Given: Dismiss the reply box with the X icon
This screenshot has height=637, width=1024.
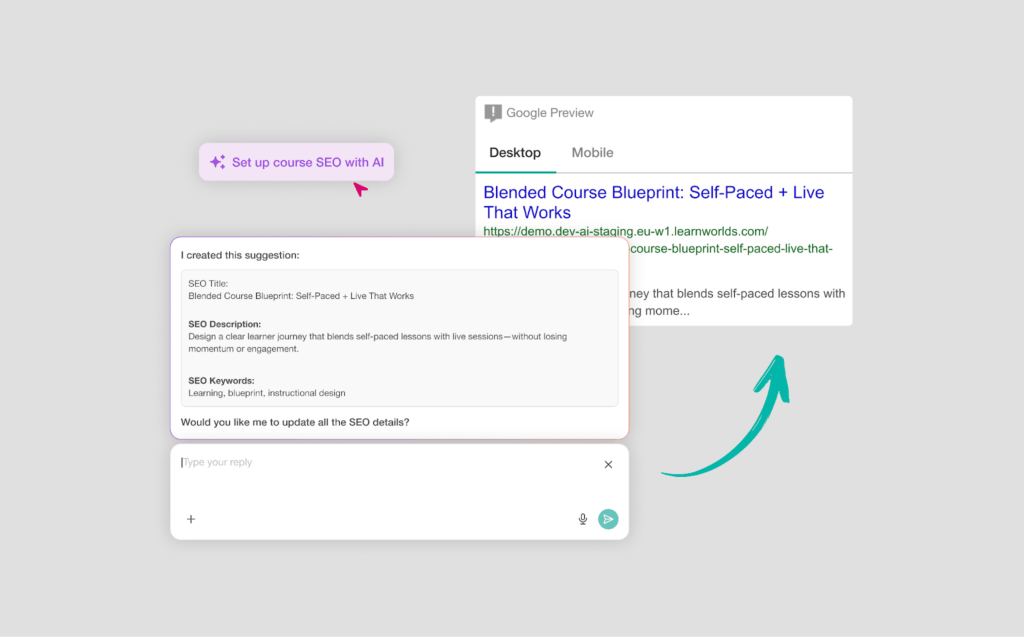Looking at the screenshot, I should click(608, 464).
